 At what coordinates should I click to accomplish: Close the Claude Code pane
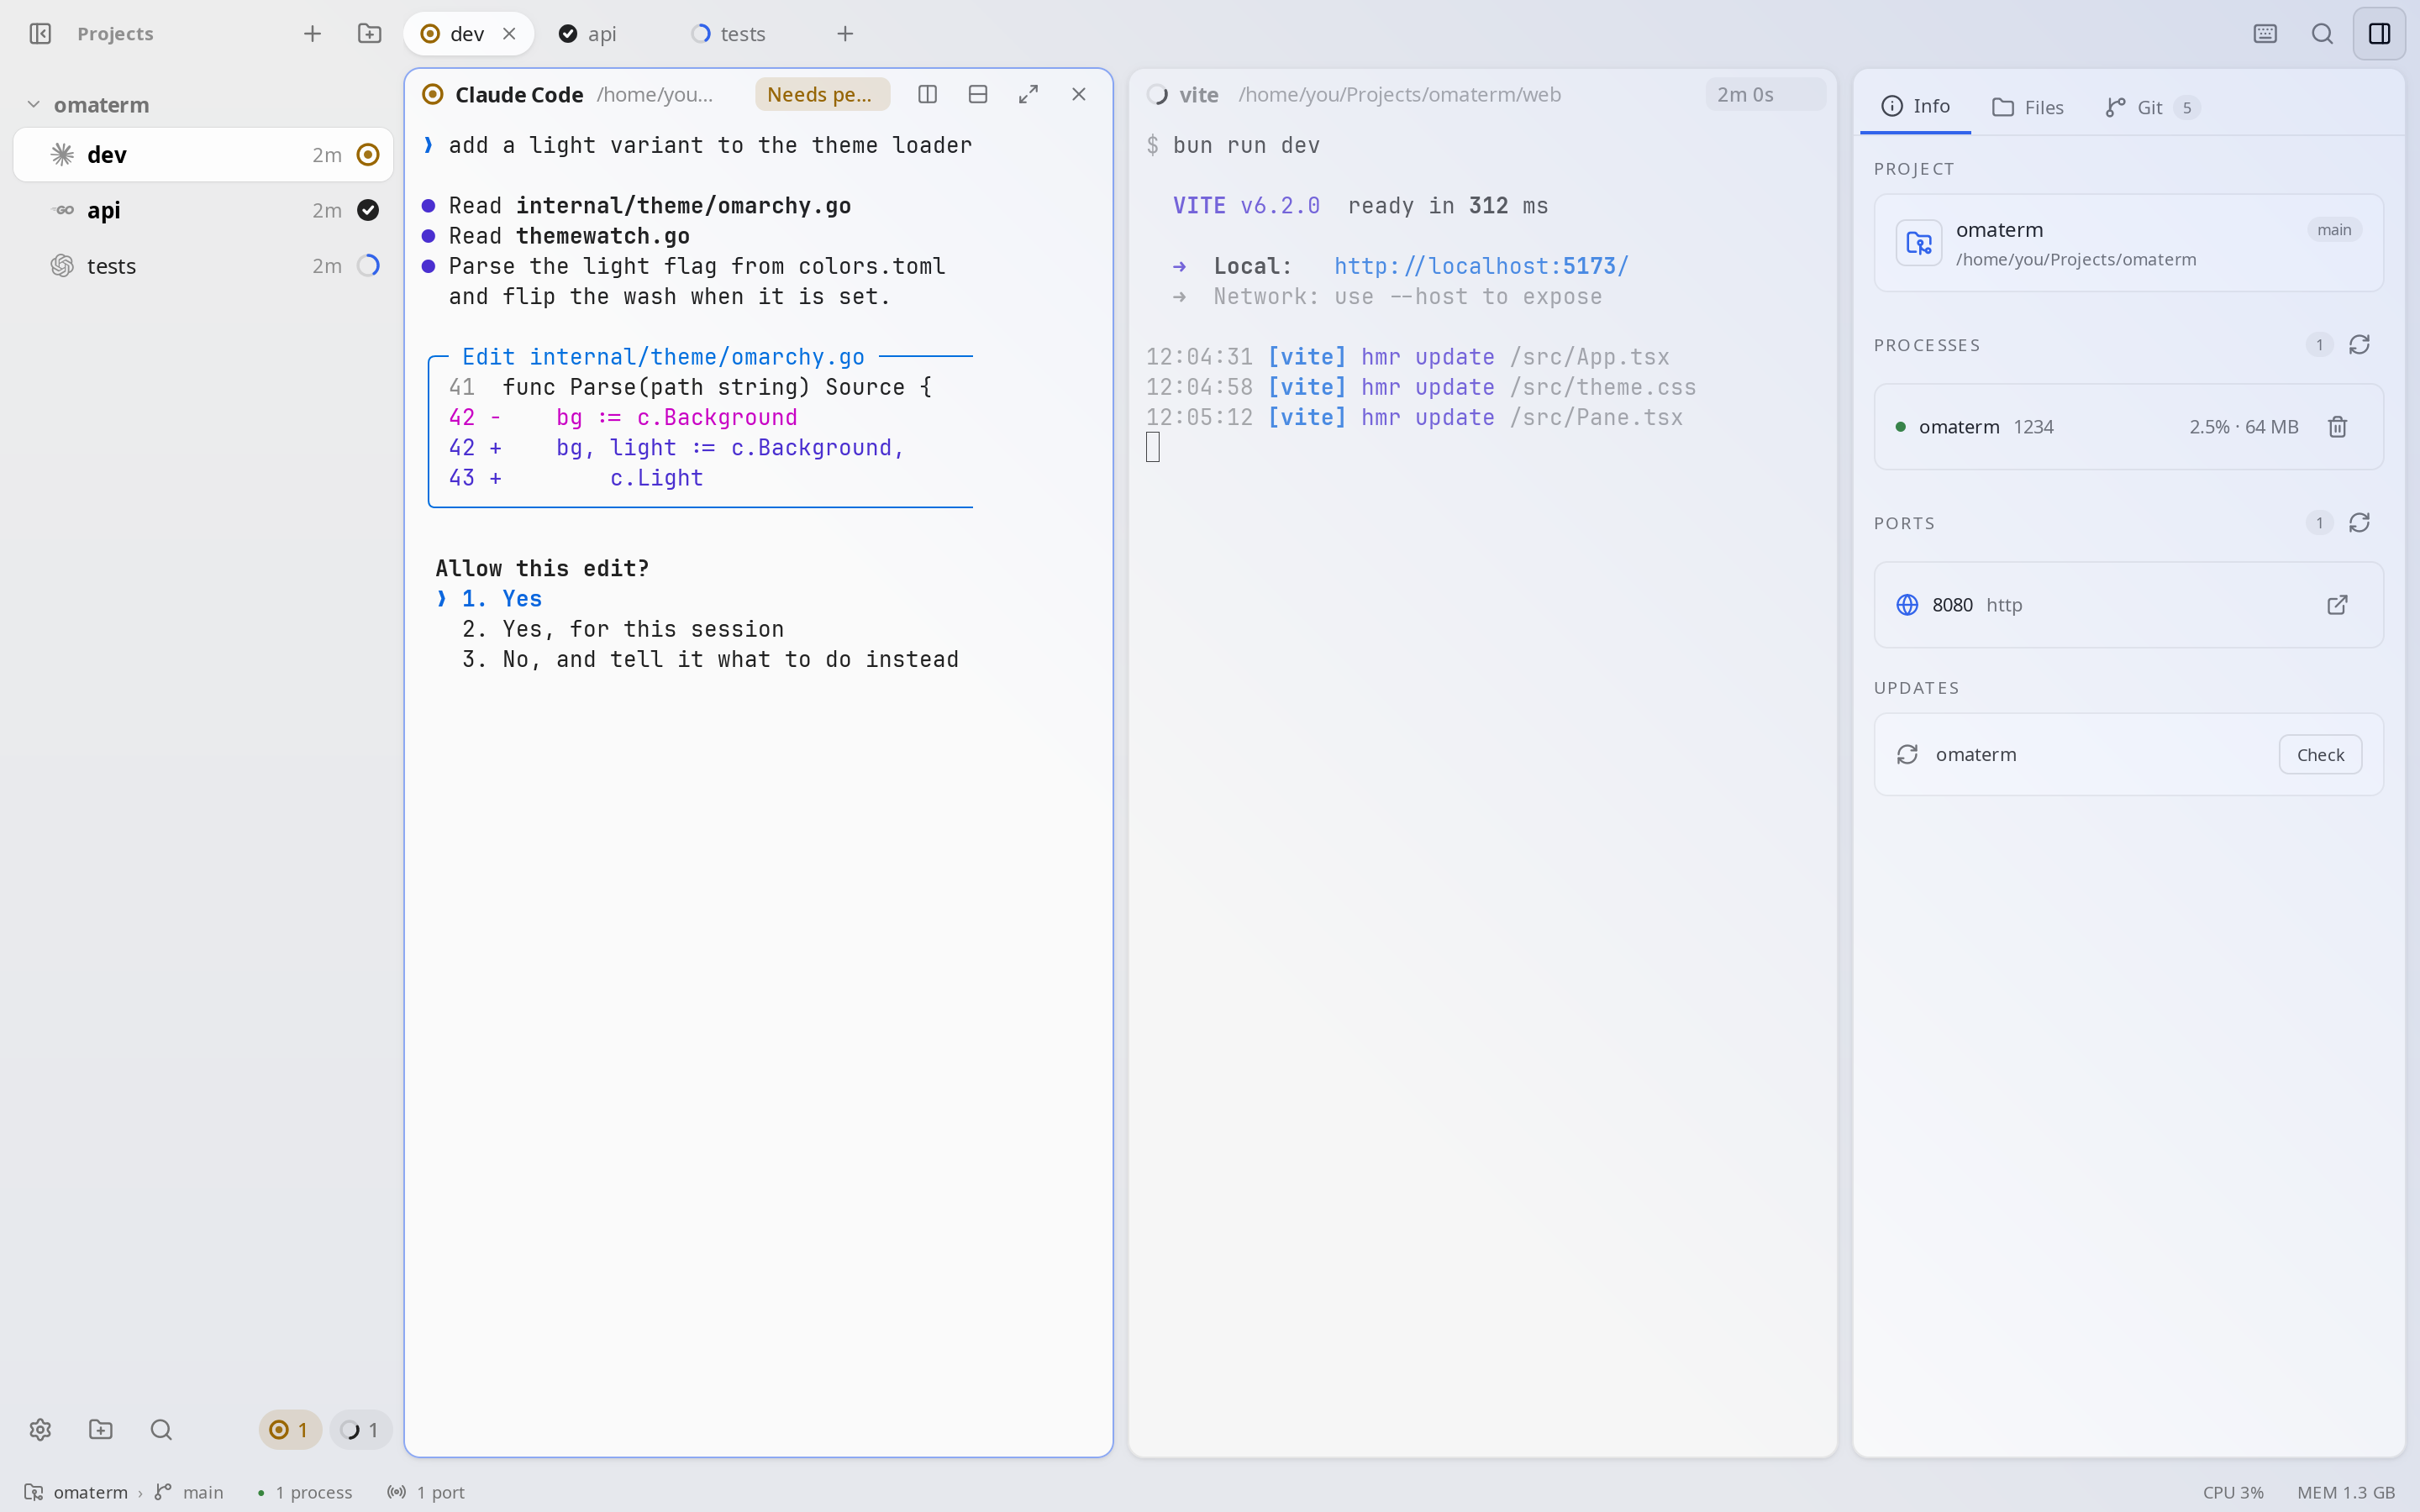tap(1078, 94)
